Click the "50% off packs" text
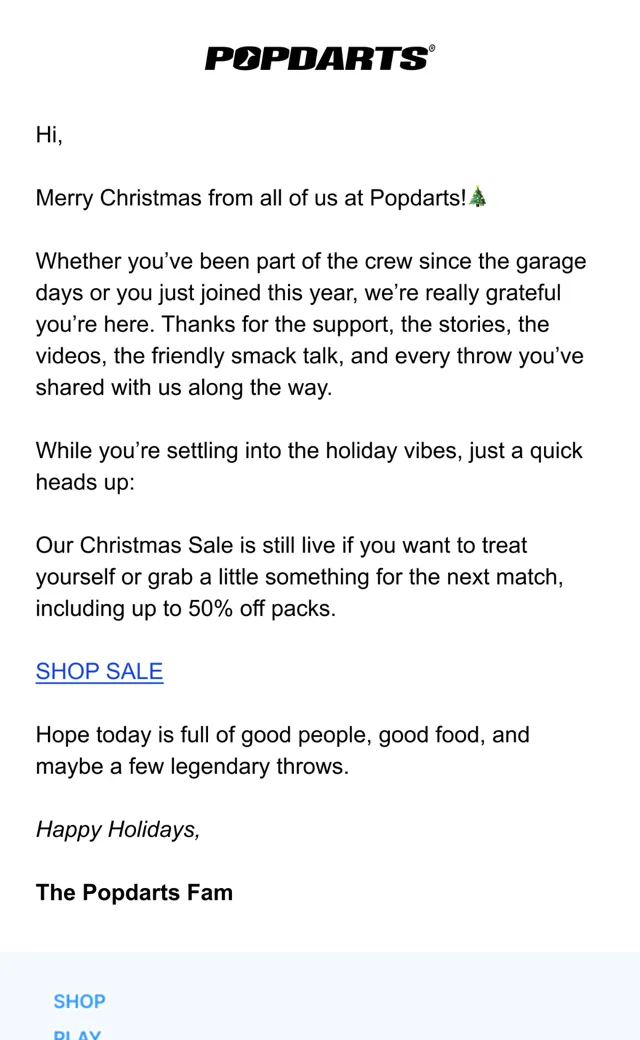Viewport: 640px width, 1040px height. [262, 608]
